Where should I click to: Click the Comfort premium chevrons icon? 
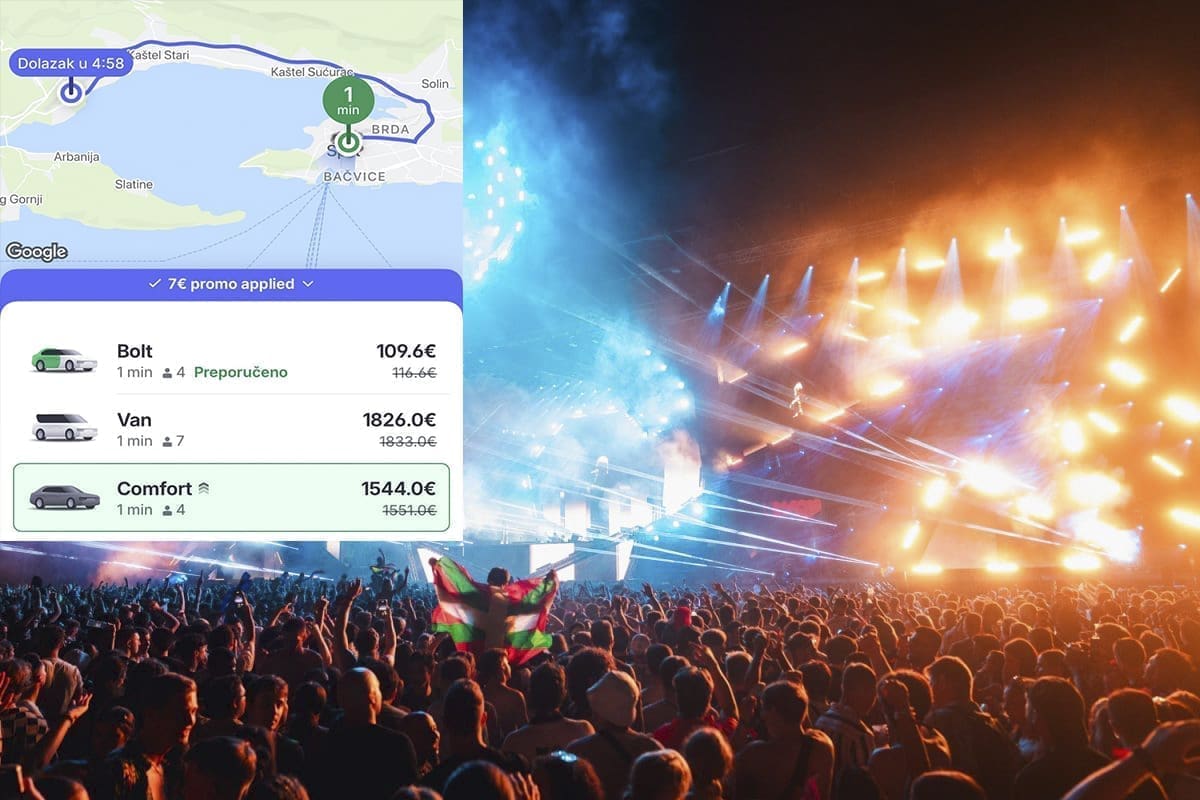[x=203, y=488]
